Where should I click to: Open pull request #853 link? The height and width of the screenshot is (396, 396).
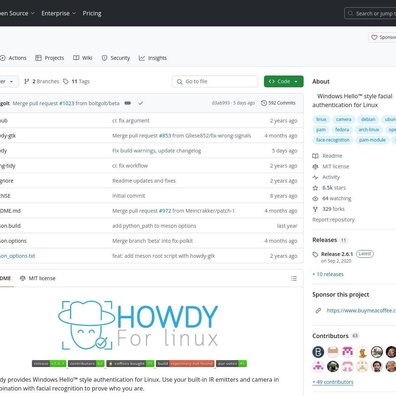pyautogui.click(x=165, y=136)
